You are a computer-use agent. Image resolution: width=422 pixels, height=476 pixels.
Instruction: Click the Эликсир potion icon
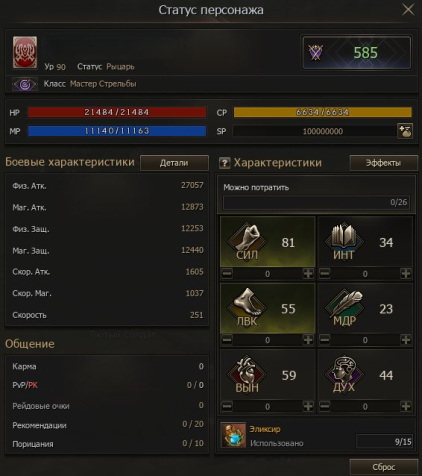[233, 435]
